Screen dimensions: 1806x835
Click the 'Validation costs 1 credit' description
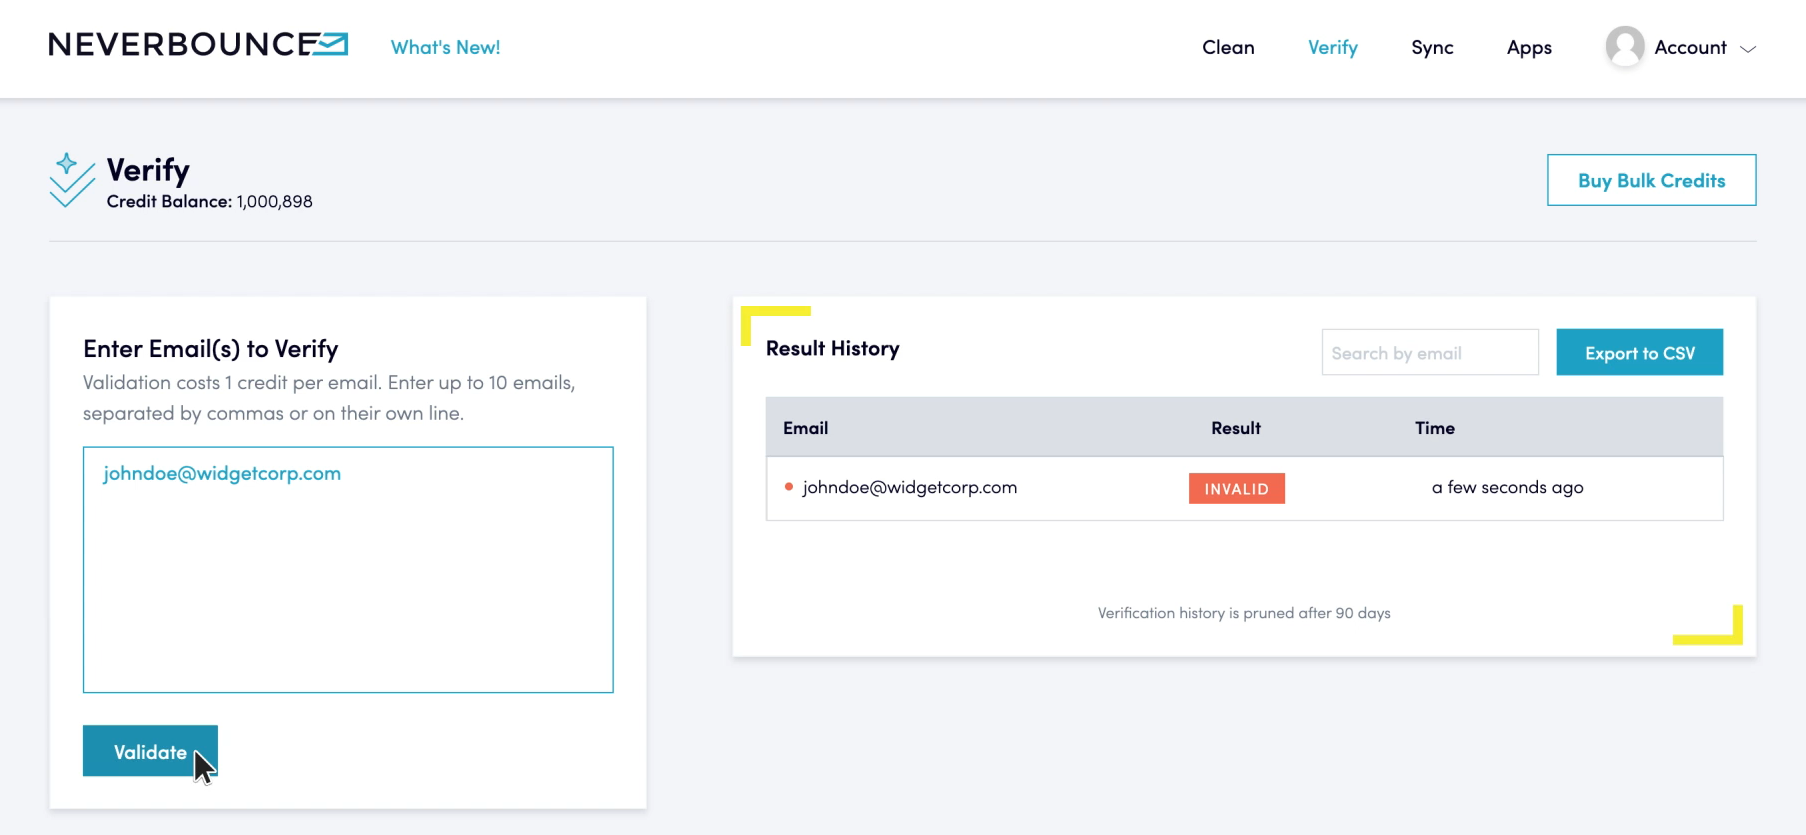coord(329,397)
